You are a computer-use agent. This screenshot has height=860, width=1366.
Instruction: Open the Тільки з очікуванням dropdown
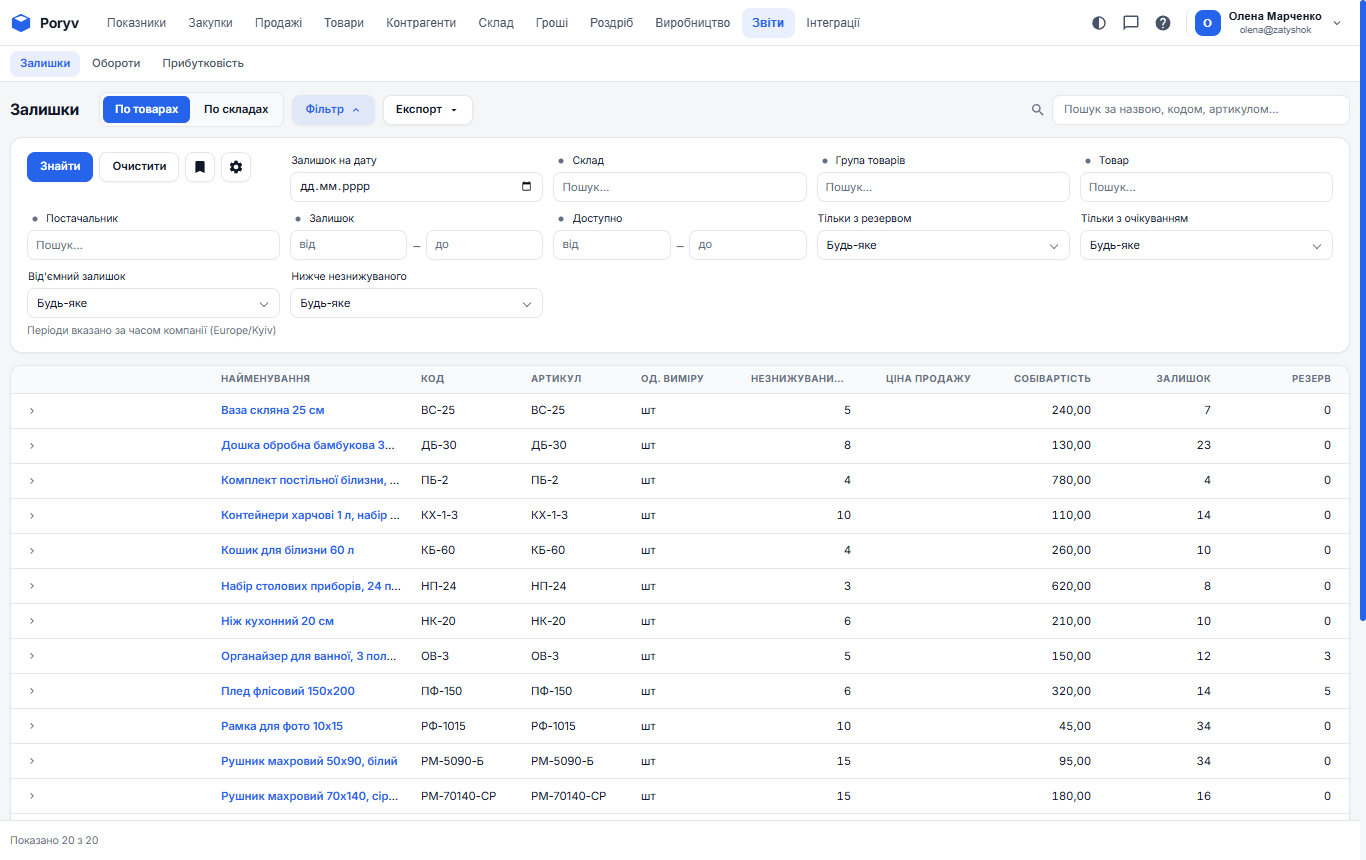(x=1206, y=245)
